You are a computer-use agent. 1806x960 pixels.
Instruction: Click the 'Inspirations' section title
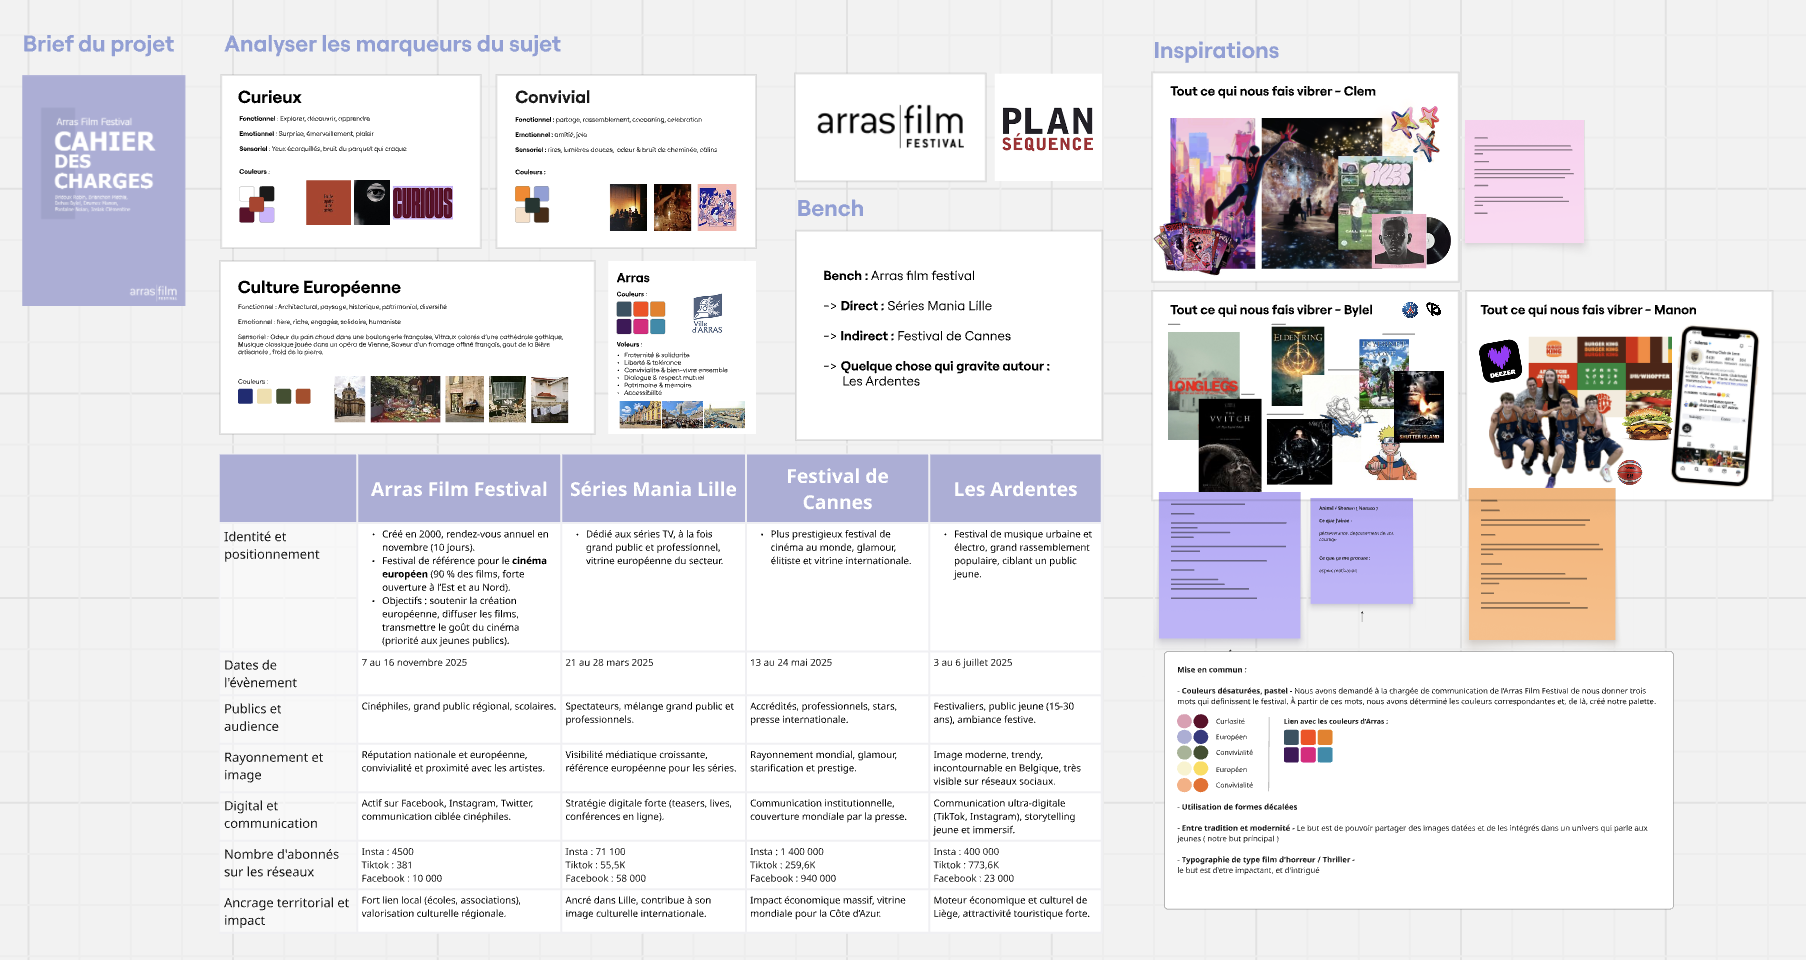click(1215, 51)
